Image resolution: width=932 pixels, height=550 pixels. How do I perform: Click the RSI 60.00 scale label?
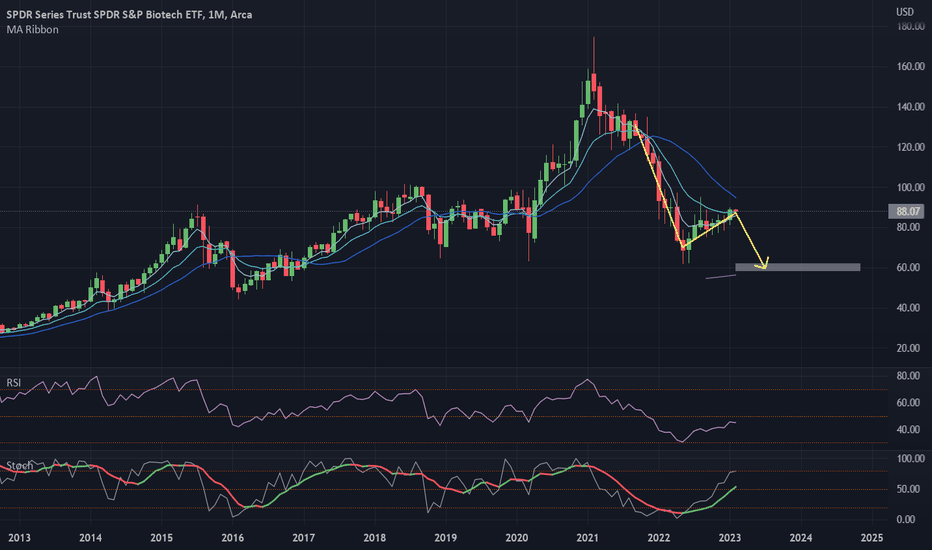(x=908, y=403)
